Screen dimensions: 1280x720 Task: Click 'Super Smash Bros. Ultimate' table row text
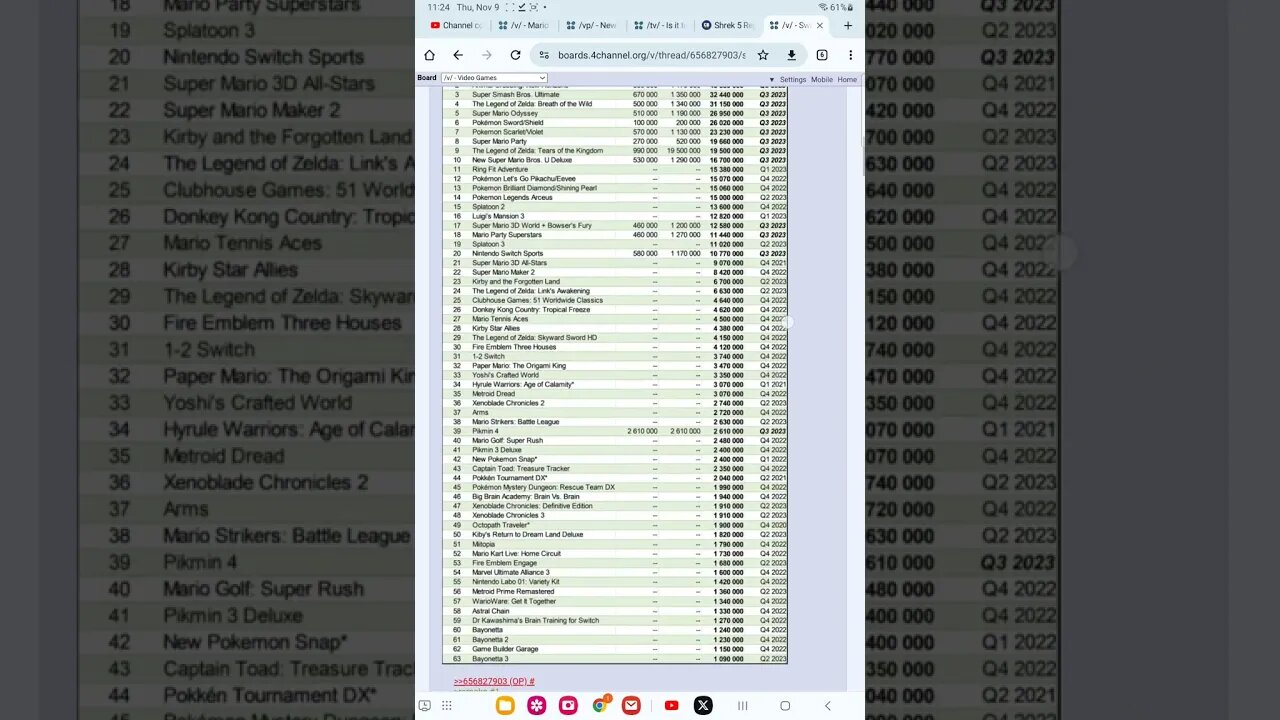point(516,95)
